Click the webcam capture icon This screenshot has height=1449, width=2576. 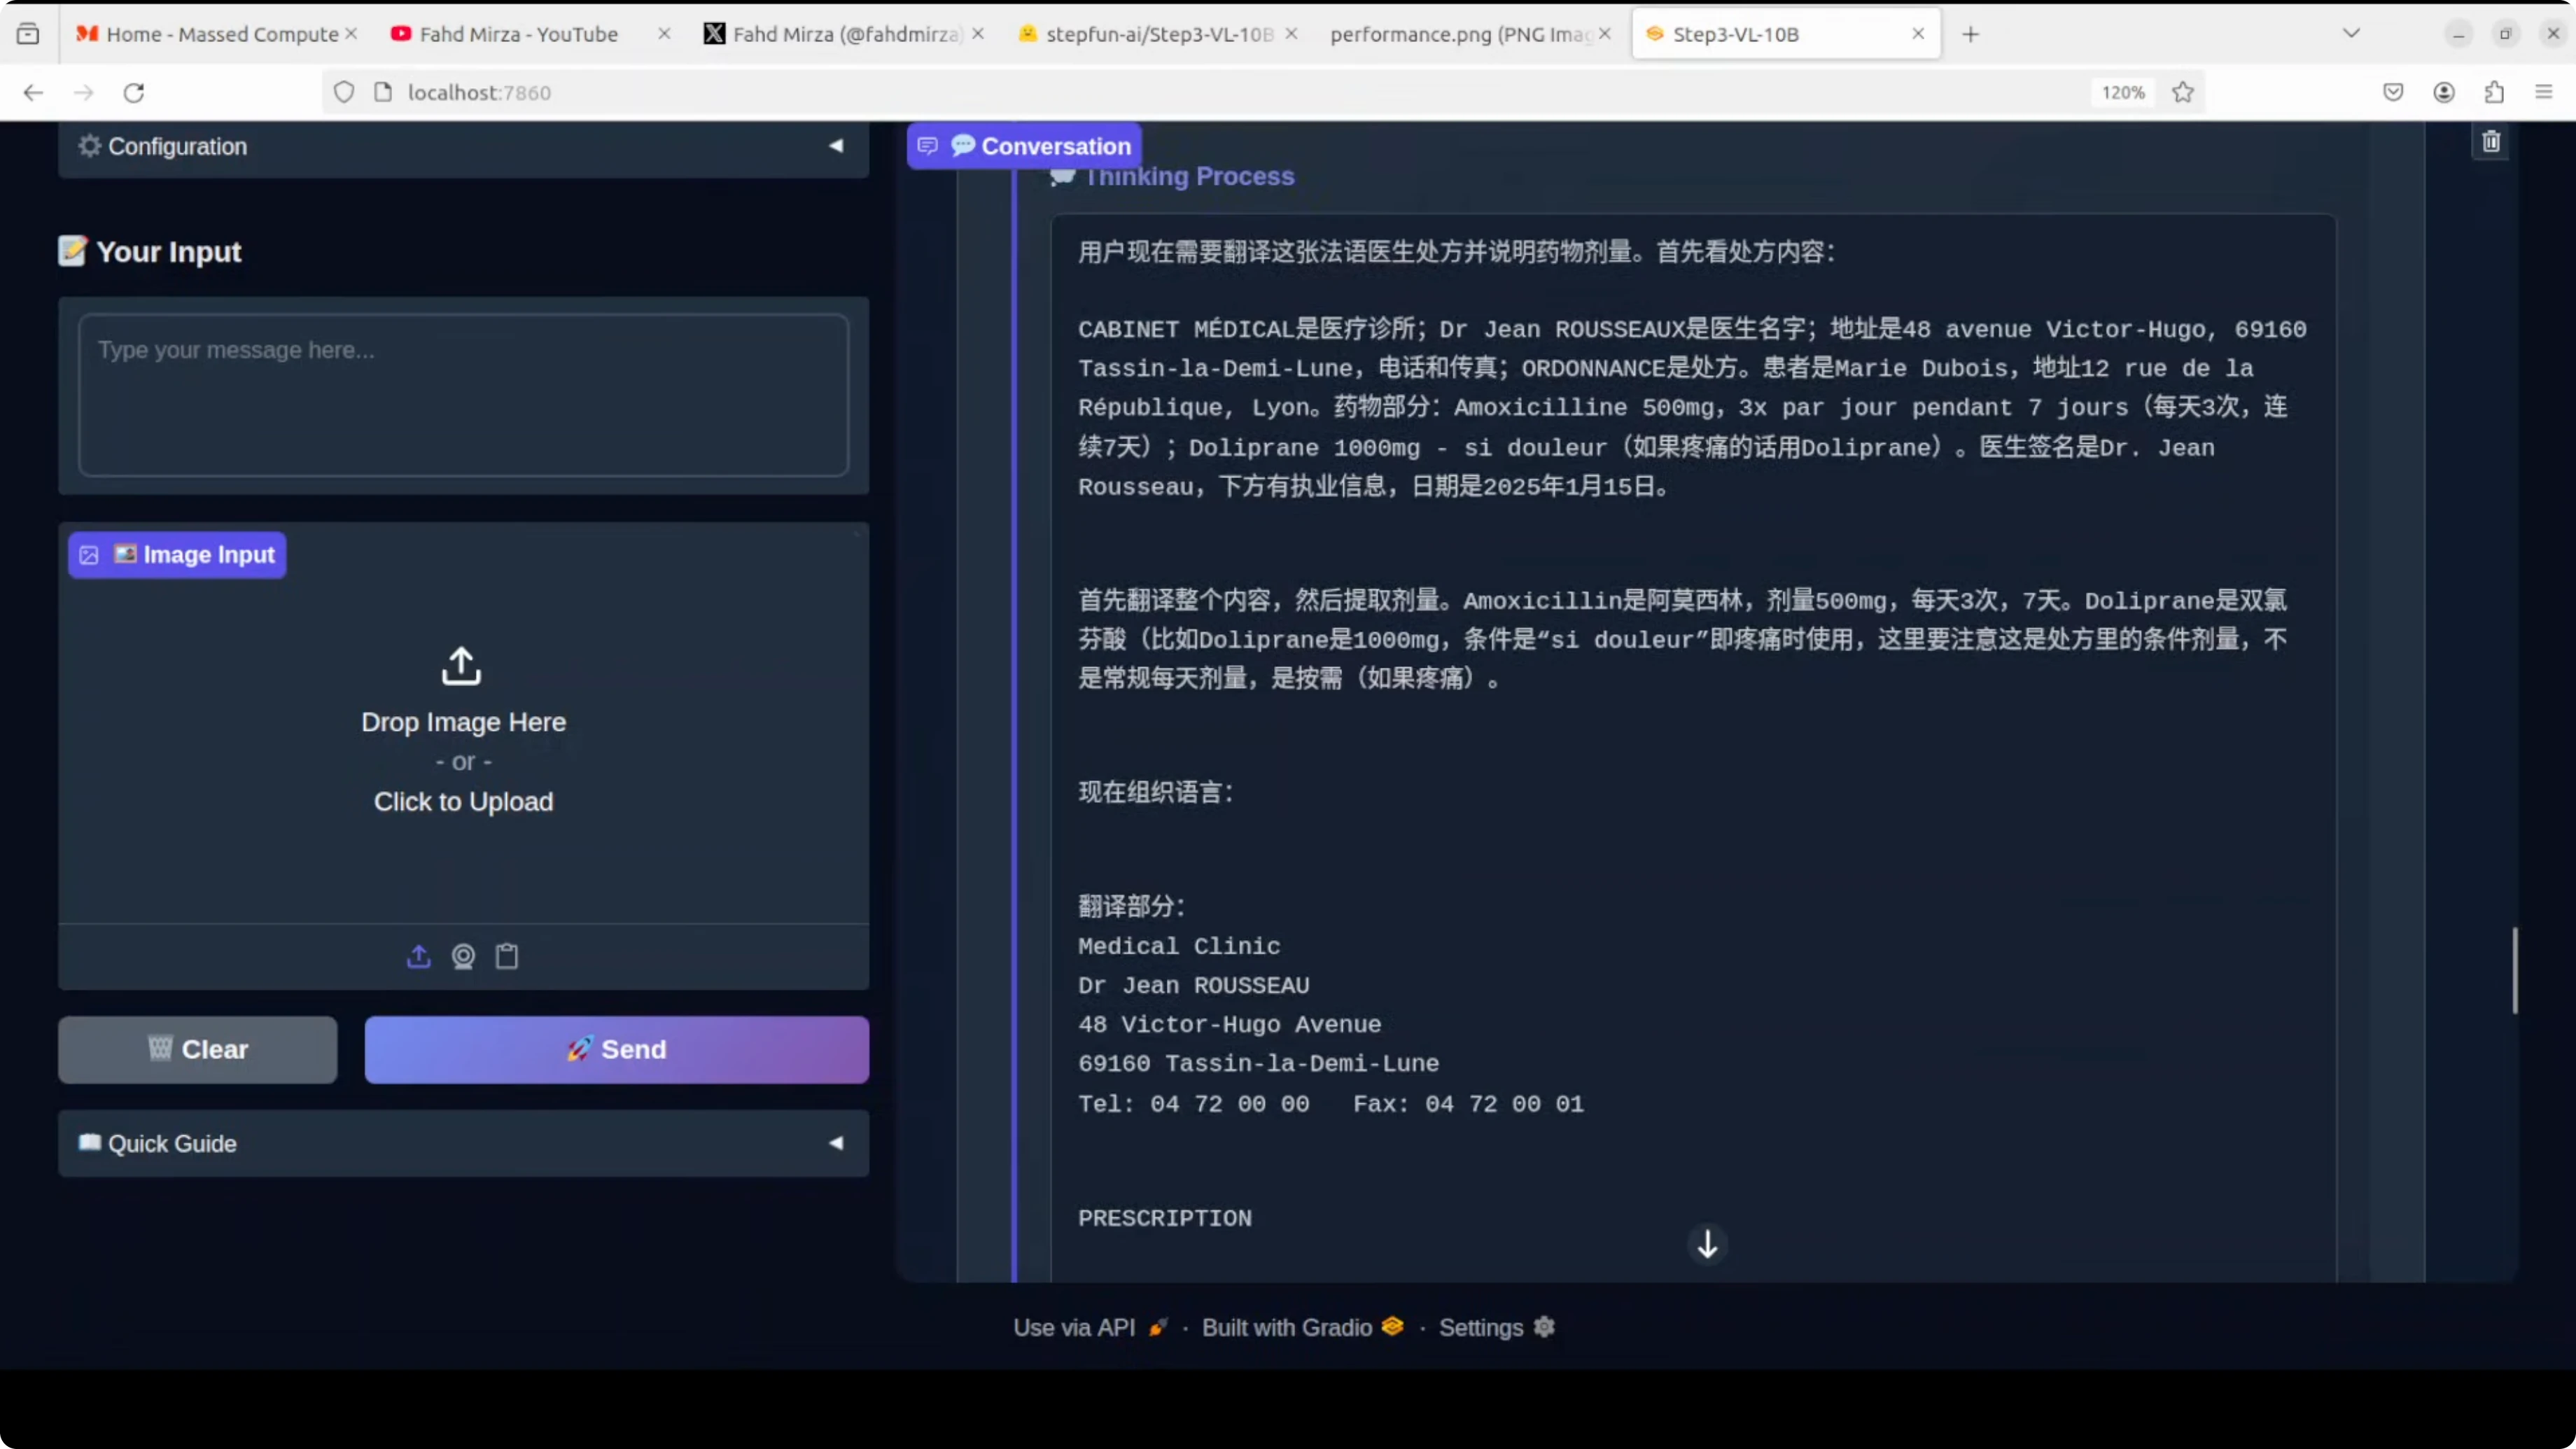[463, 956]
